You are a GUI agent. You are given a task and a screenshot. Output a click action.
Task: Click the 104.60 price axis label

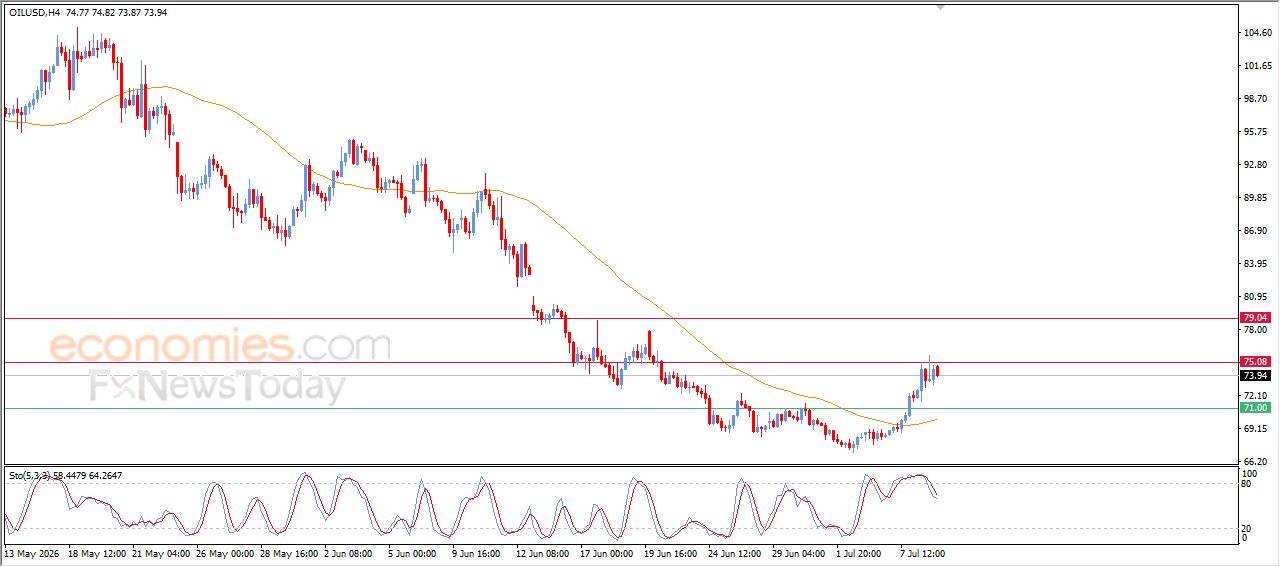(1256, 33)
